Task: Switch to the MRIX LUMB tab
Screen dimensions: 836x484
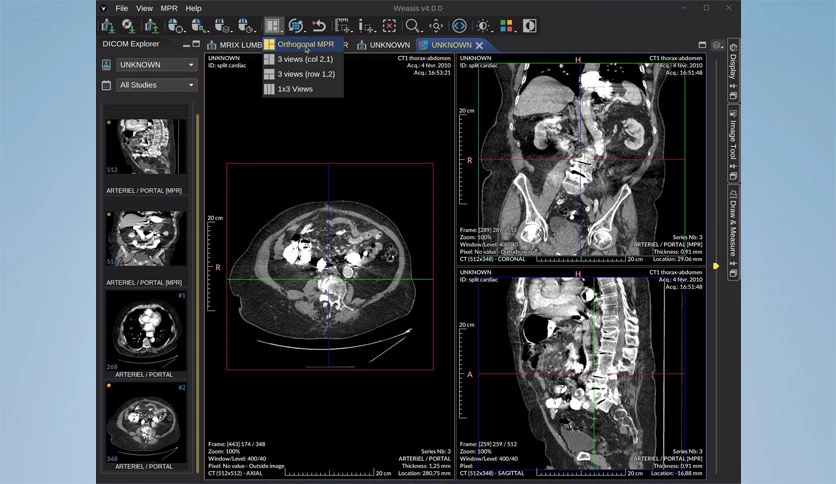Action: [x=235, y=45]
